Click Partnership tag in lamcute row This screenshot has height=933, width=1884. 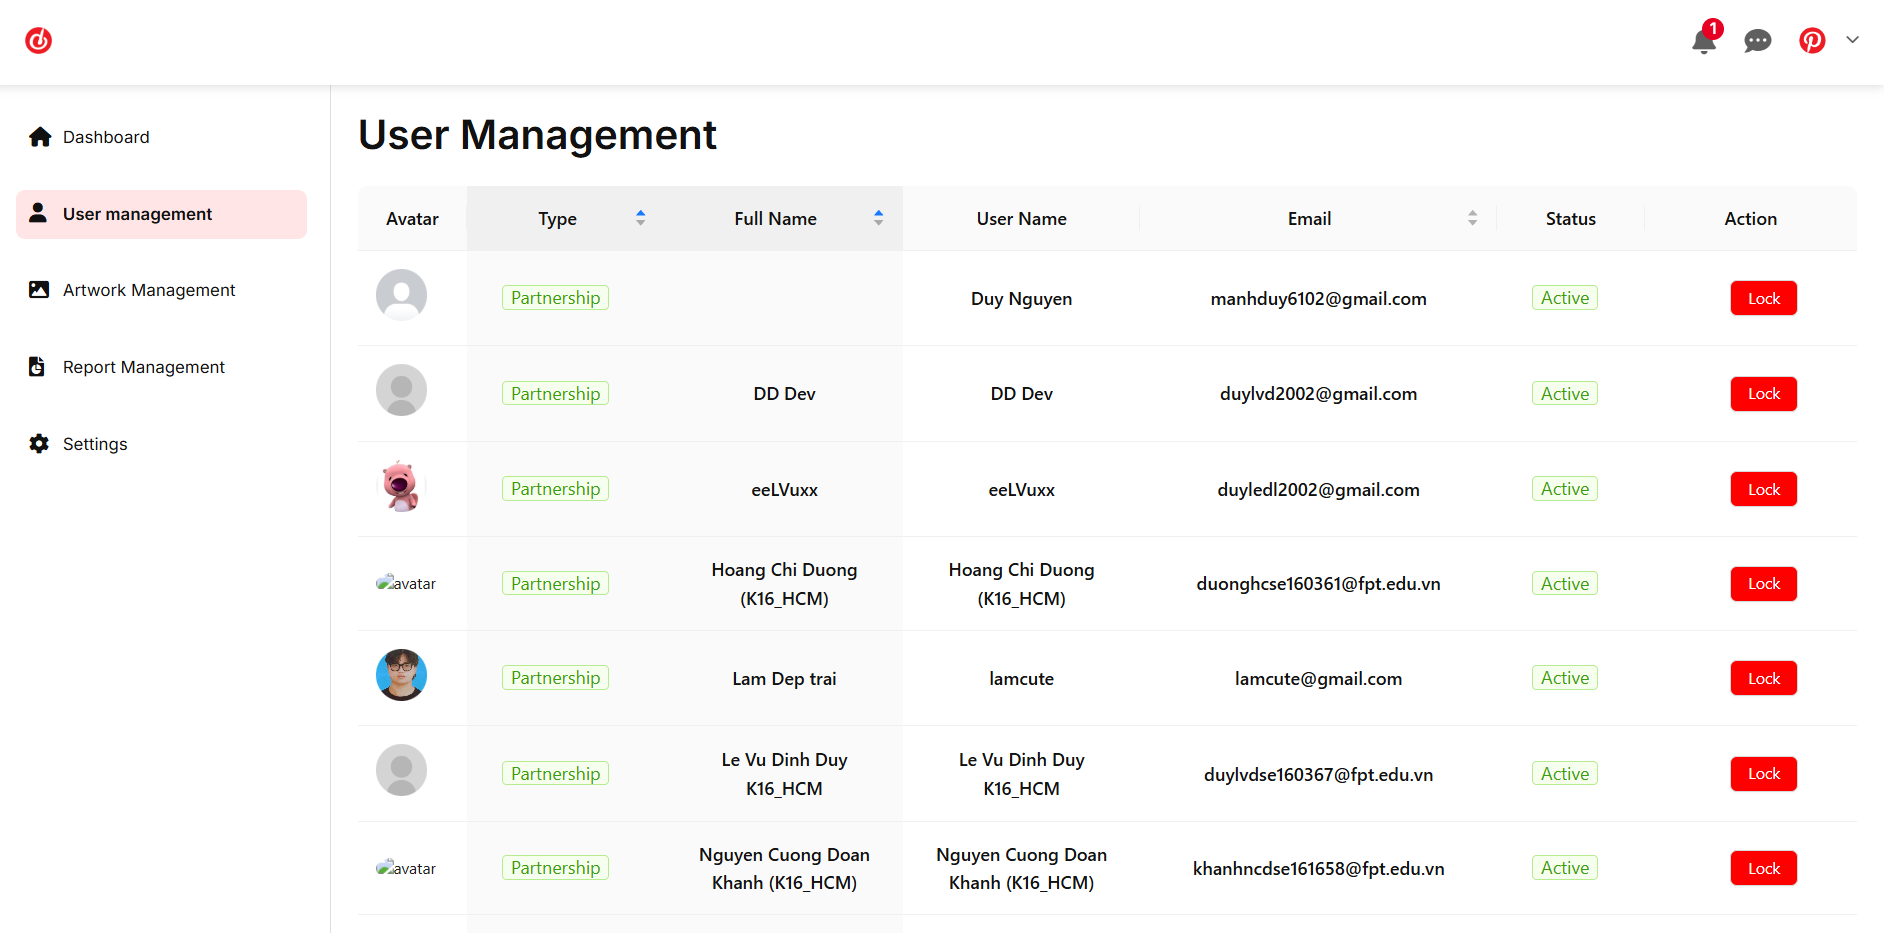coord(555,678)
